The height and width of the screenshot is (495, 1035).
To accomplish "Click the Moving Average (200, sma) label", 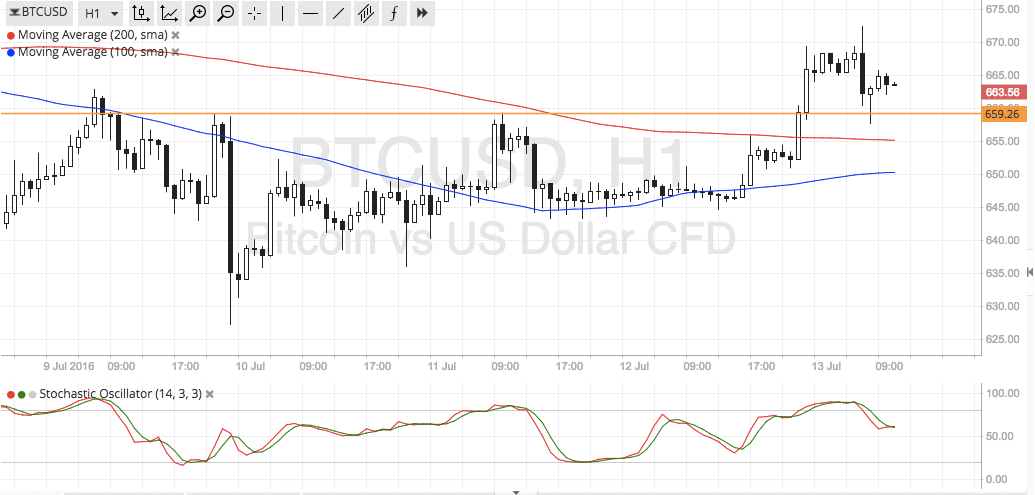I will click(x=92, y=35).
